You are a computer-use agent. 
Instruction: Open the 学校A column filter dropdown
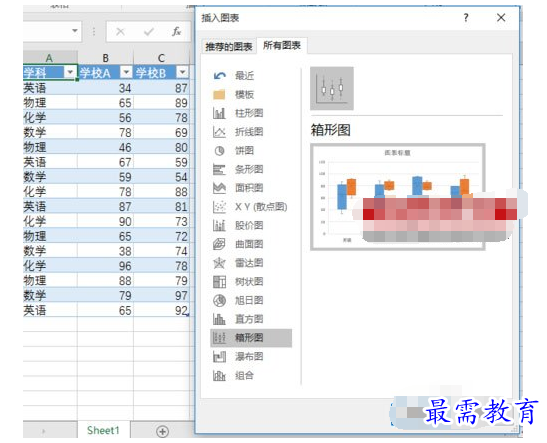click(126, 72)
